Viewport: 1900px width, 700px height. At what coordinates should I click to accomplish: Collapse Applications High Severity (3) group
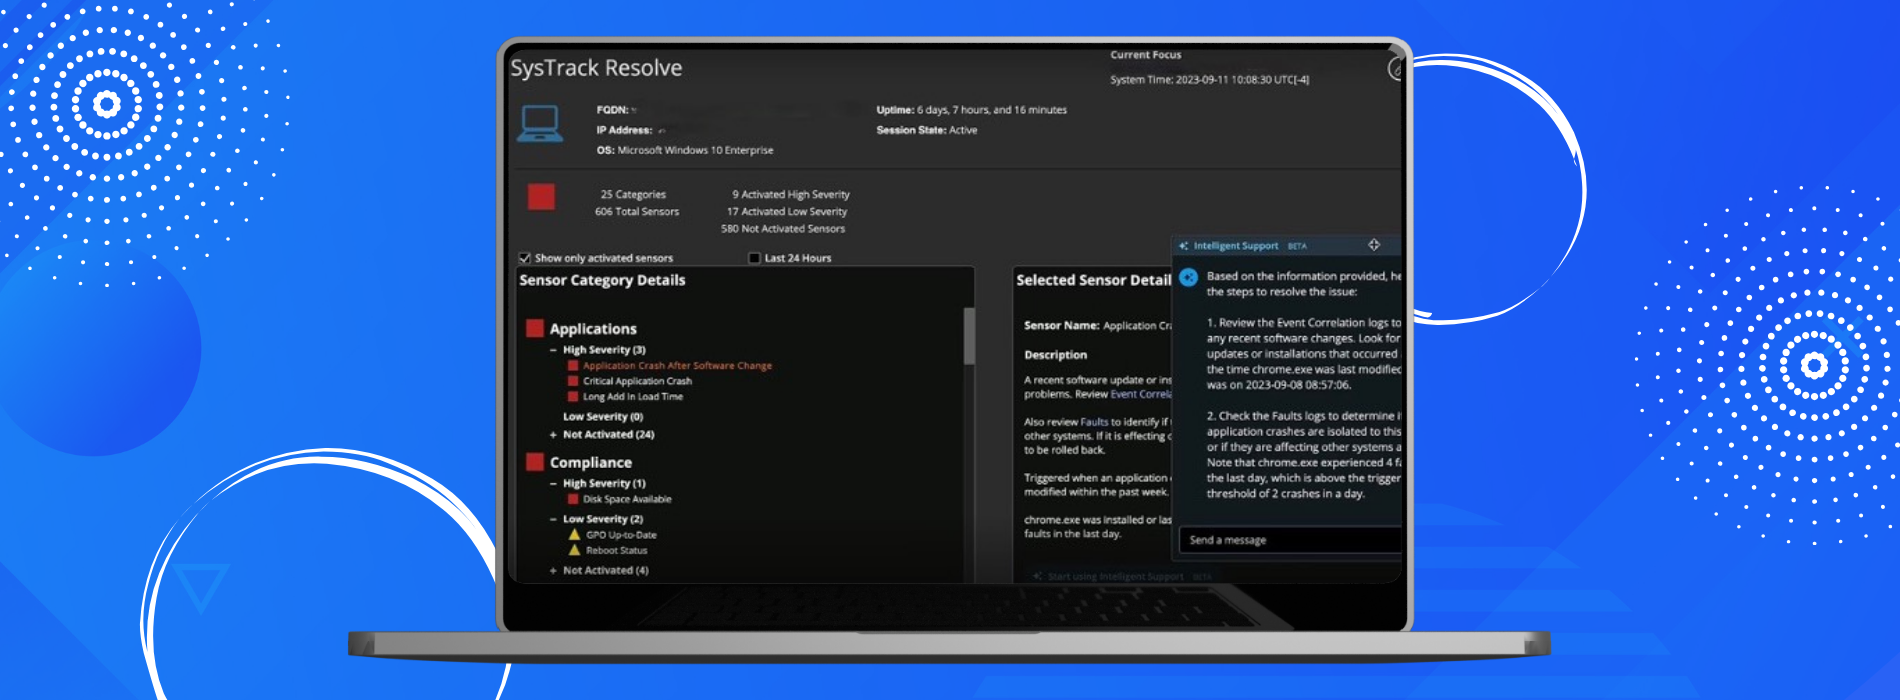coord(553,350)
